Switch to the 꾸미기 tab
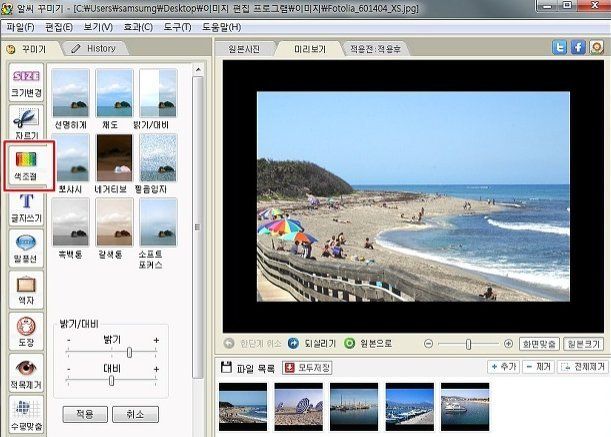Viewport: 611px width, 437px height. pos(30,49)
